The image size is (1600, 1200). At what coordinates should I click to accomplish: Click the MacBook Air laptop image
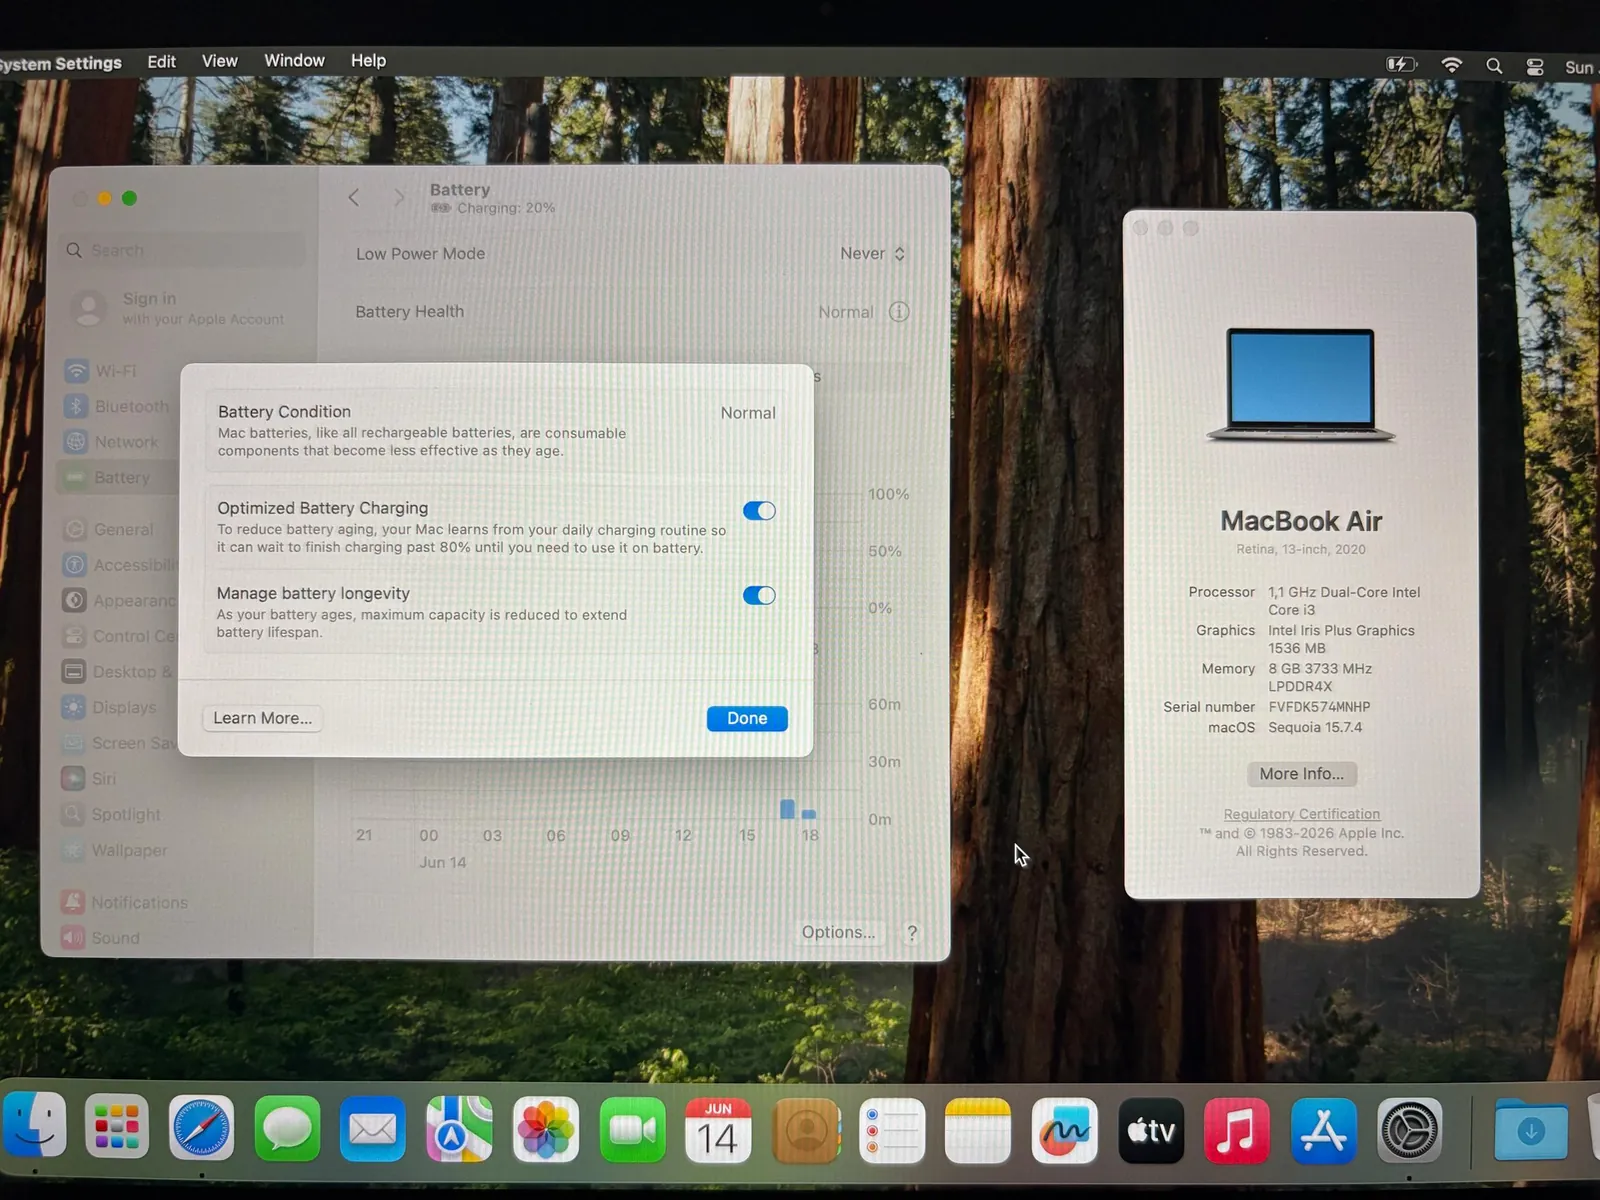(1301, 386)
